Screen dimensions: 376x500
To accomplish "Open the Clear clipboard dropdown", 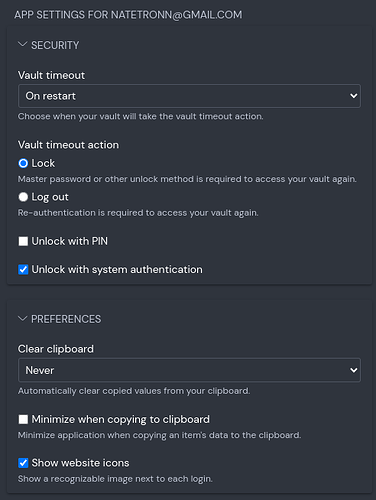I will point(189,370).
